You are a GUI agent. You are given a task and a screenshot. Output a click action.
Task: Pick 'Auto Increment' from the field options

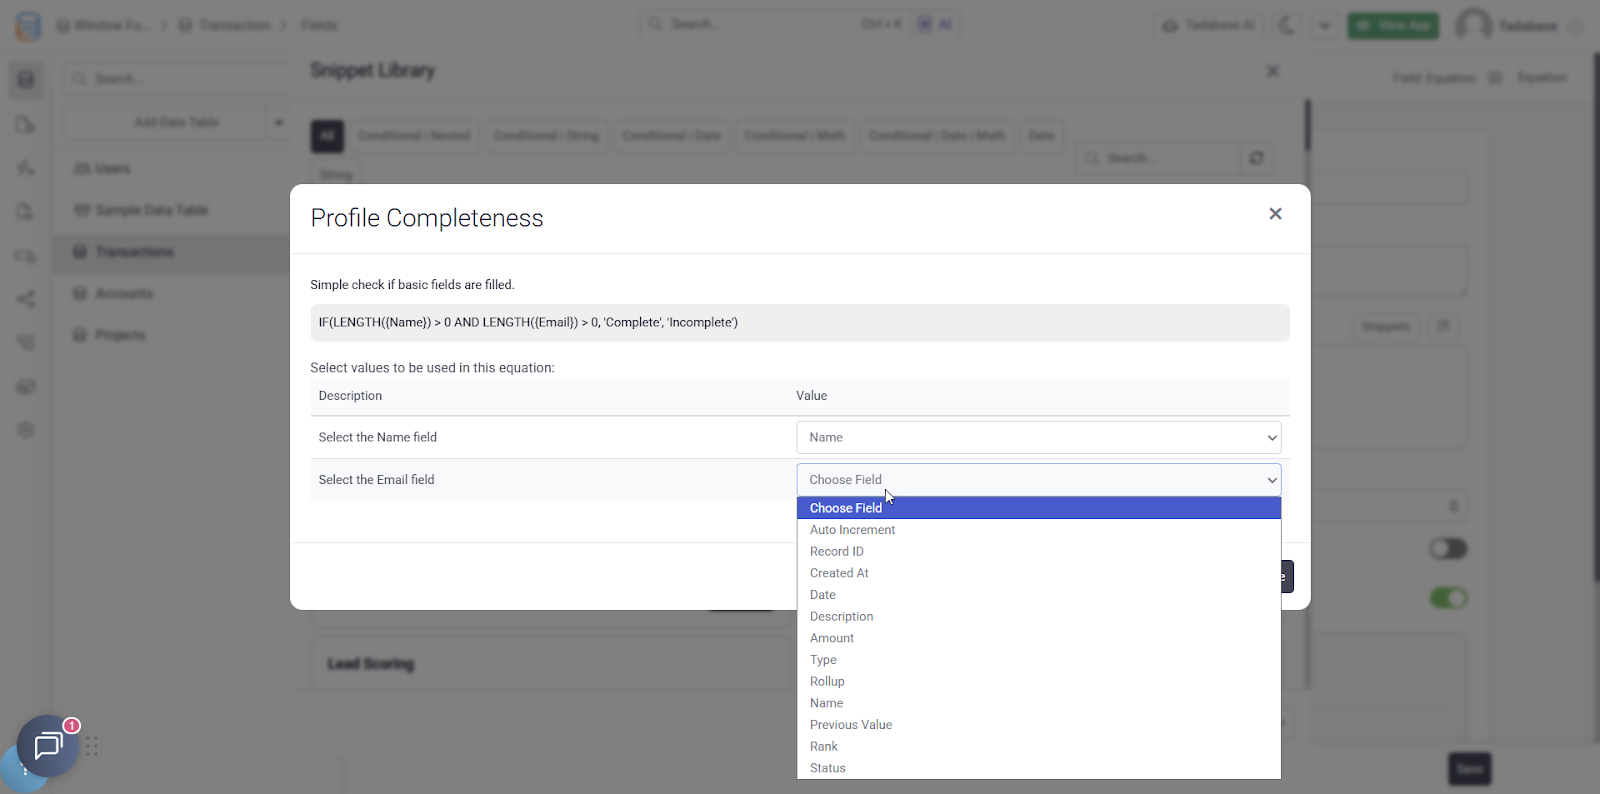852,530
